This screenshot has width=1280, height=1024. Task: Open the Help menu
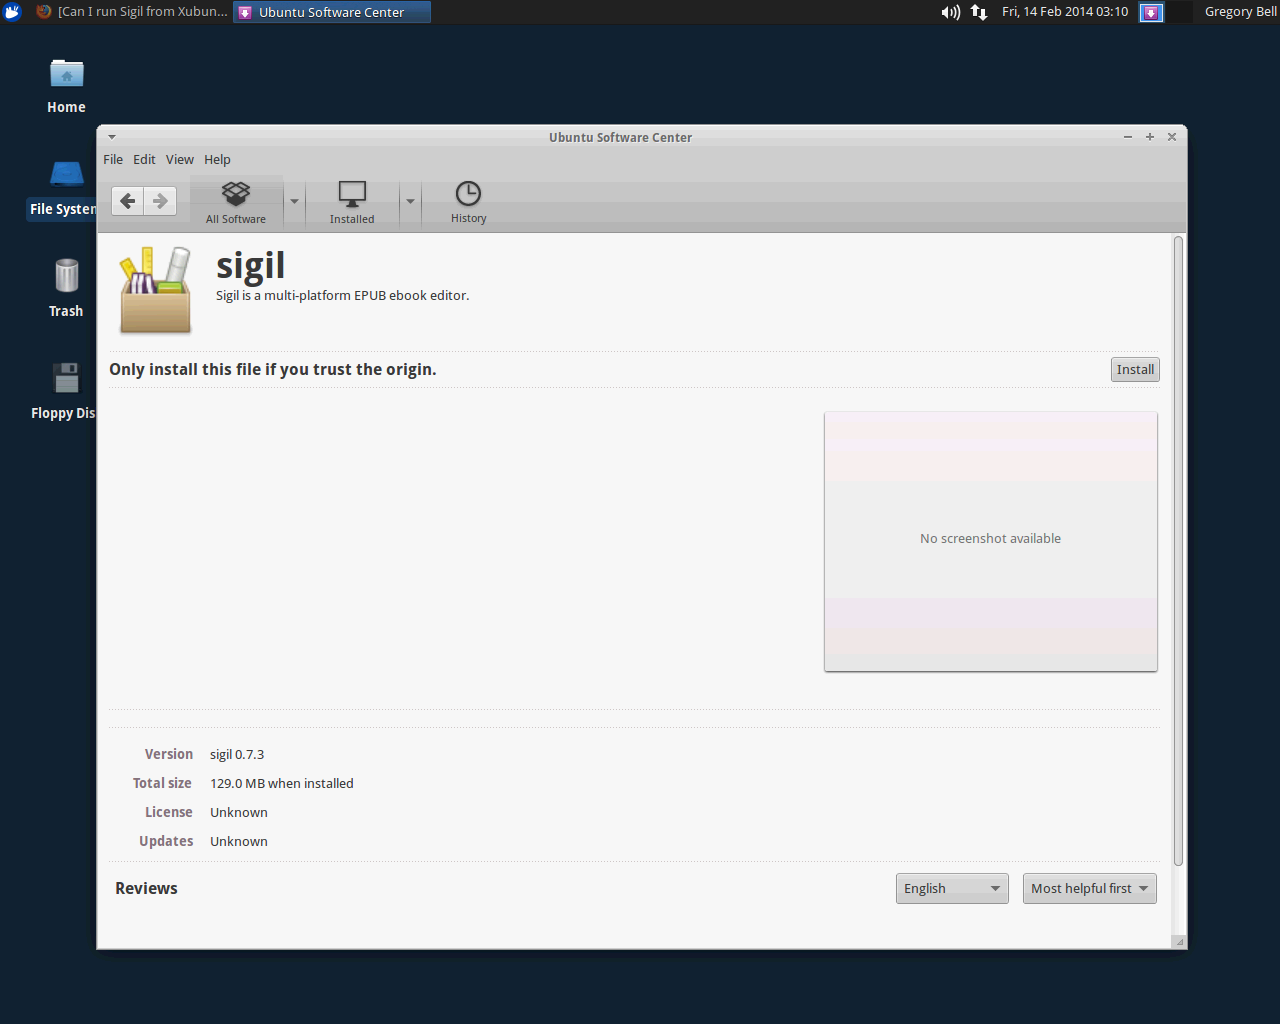[x=217, y=159]
